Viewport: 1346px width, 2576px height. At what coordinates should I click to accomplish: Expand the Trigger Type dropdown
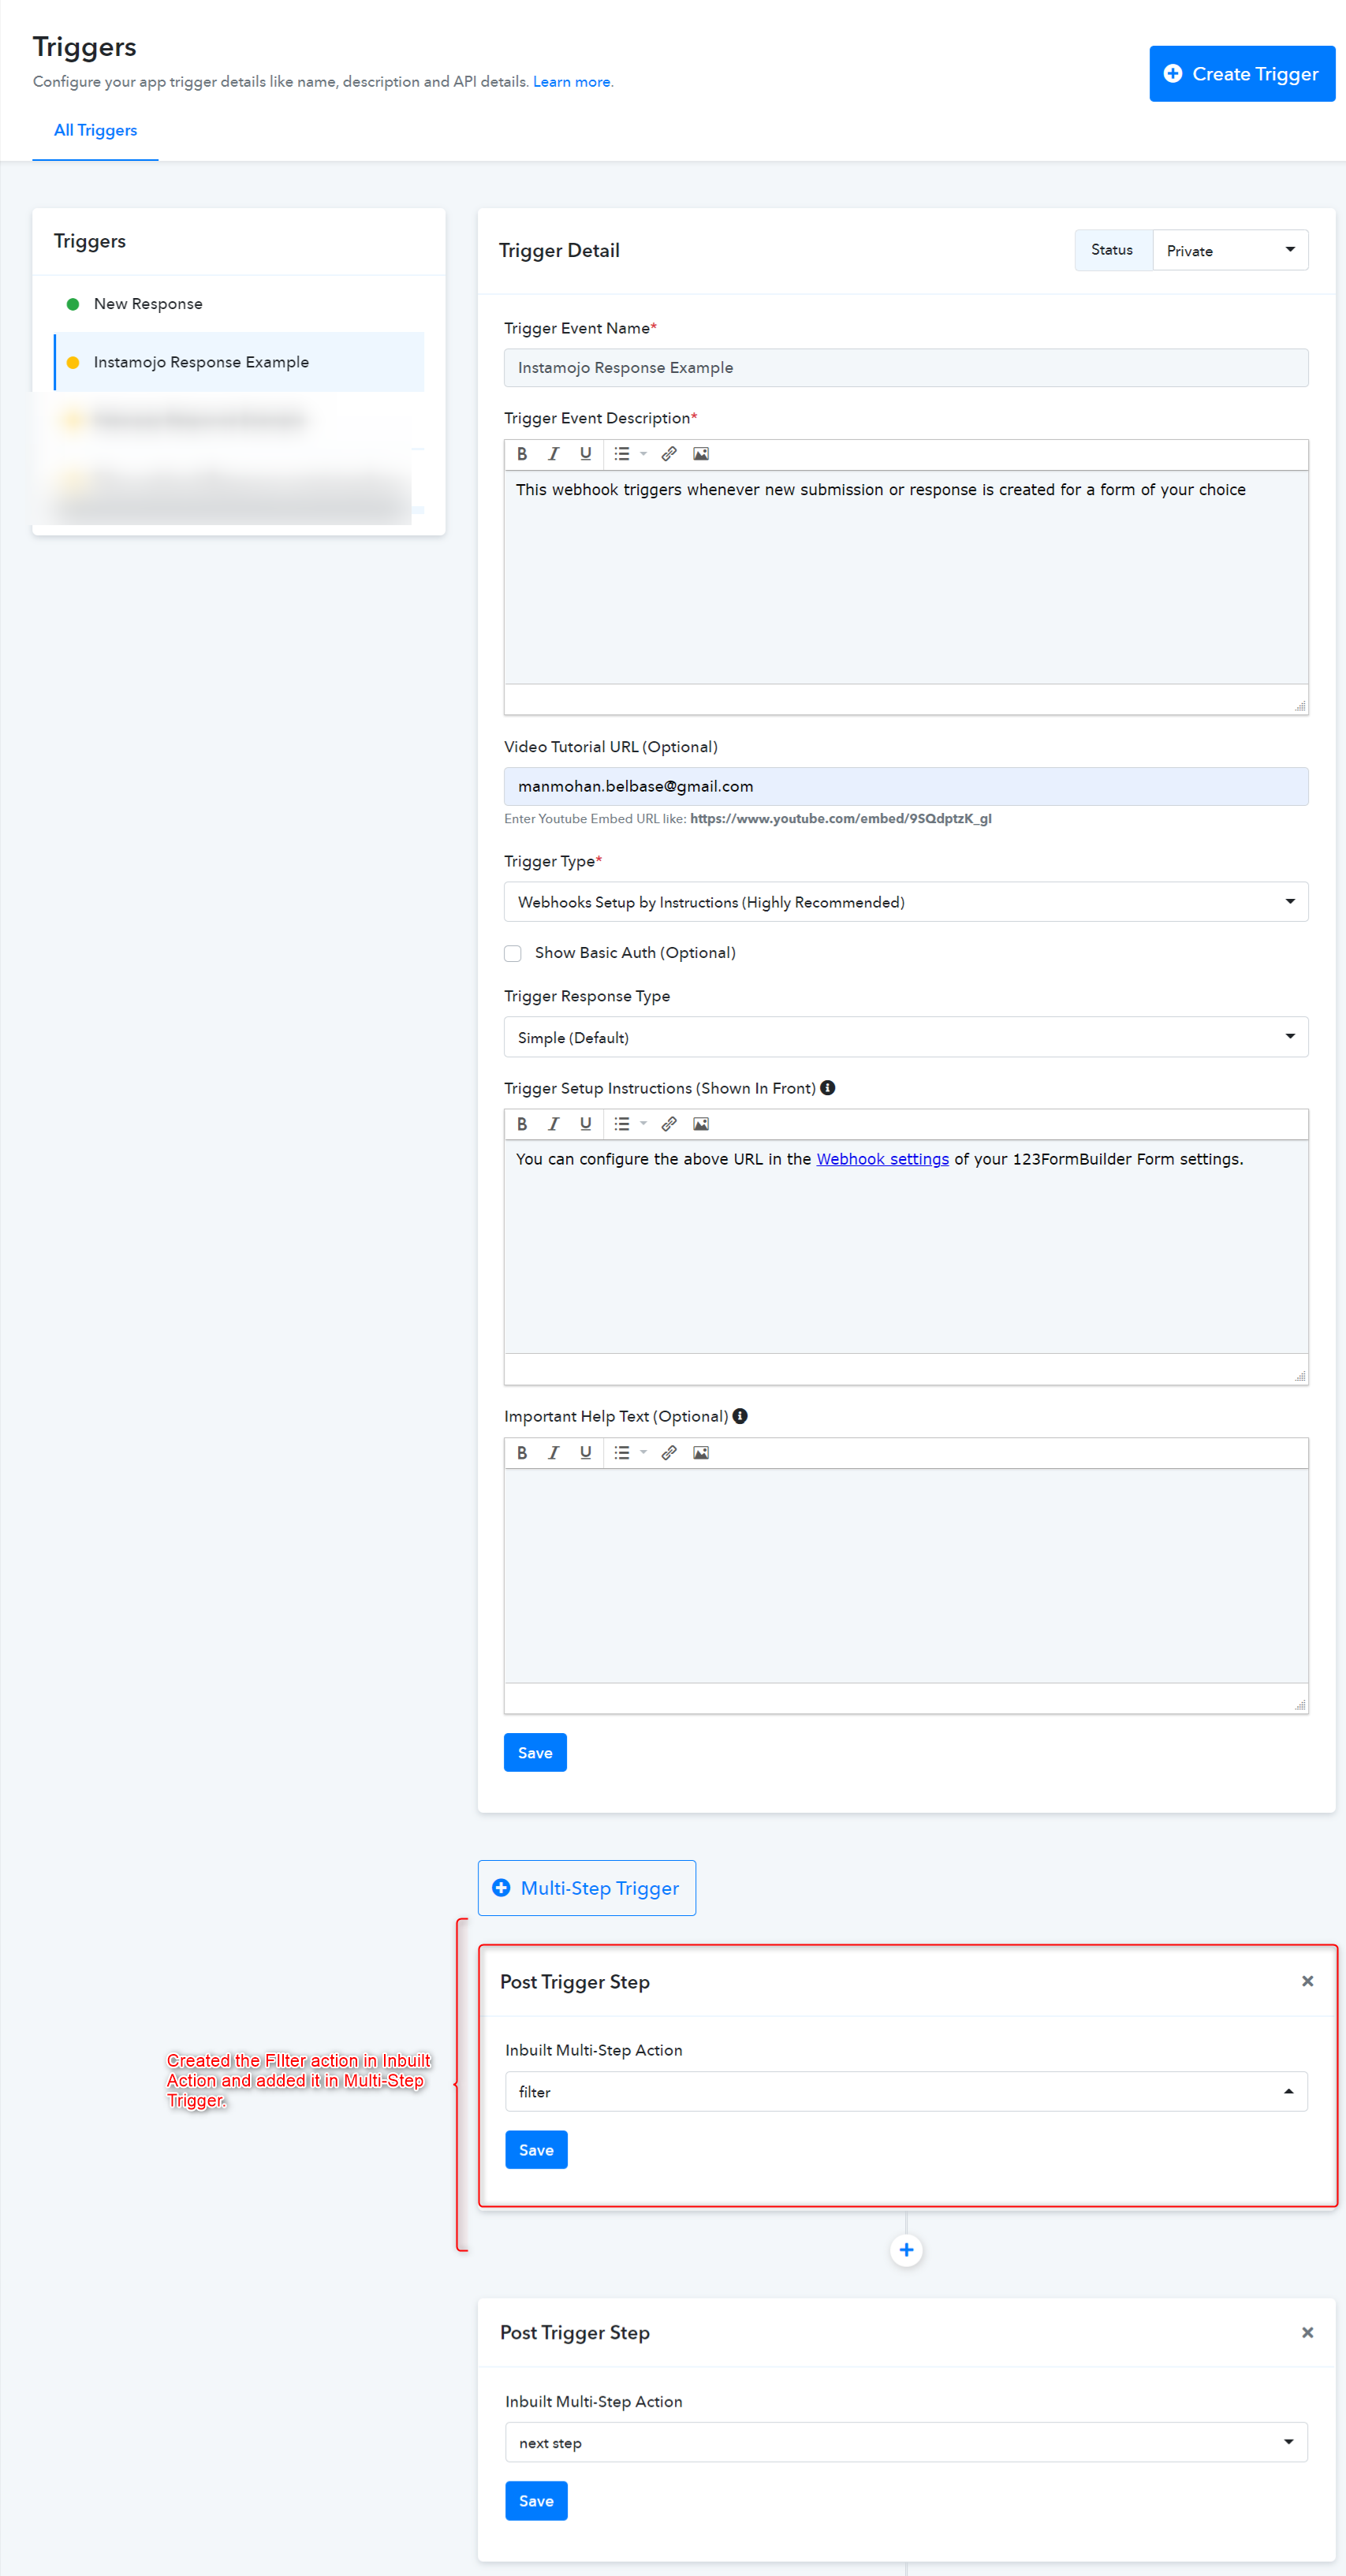click(906, 902)
